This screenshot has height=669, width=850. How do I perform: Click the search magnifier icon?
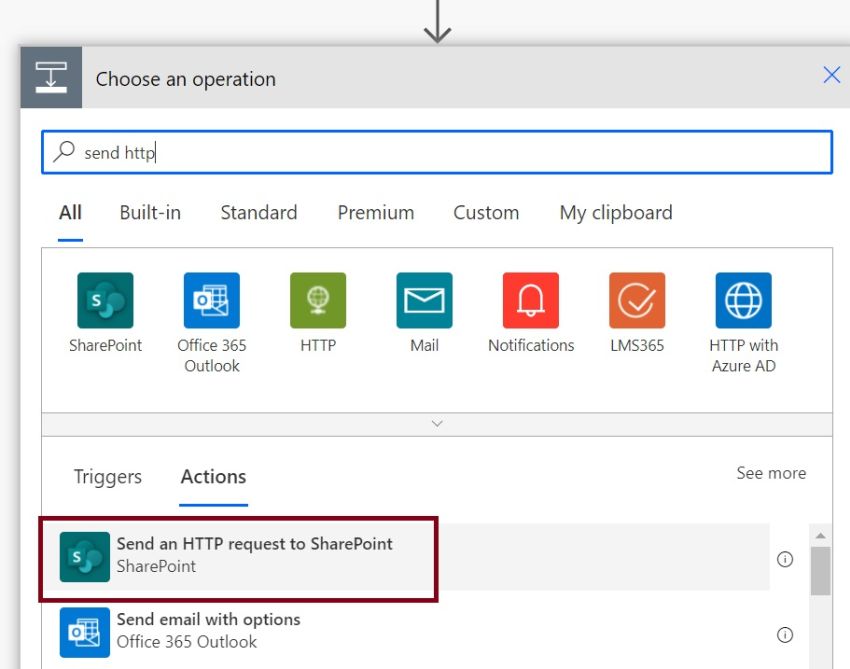pyautogui.click(x=63, y=150)
